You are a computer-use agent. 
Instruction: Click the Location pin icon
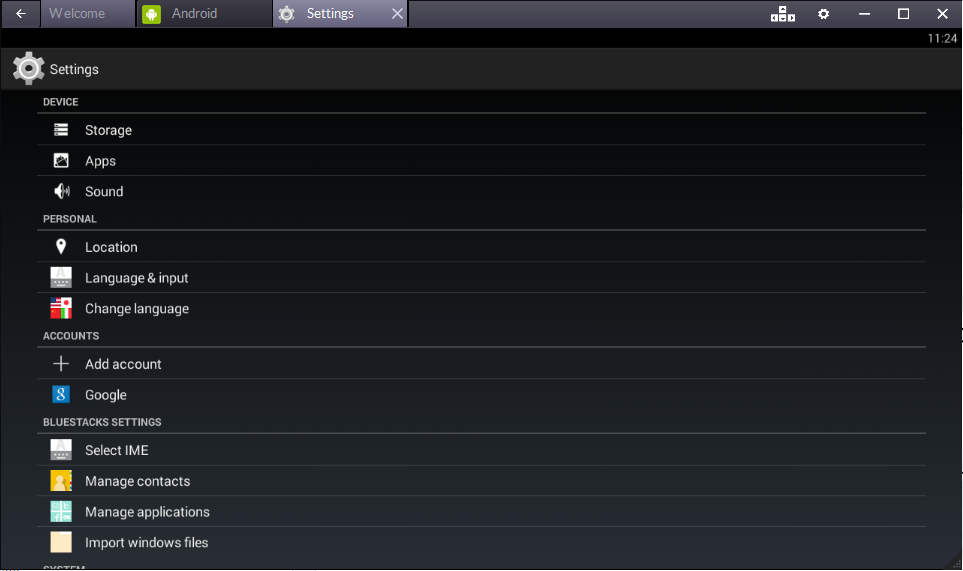pyautogui.click(x=61, y=247)
